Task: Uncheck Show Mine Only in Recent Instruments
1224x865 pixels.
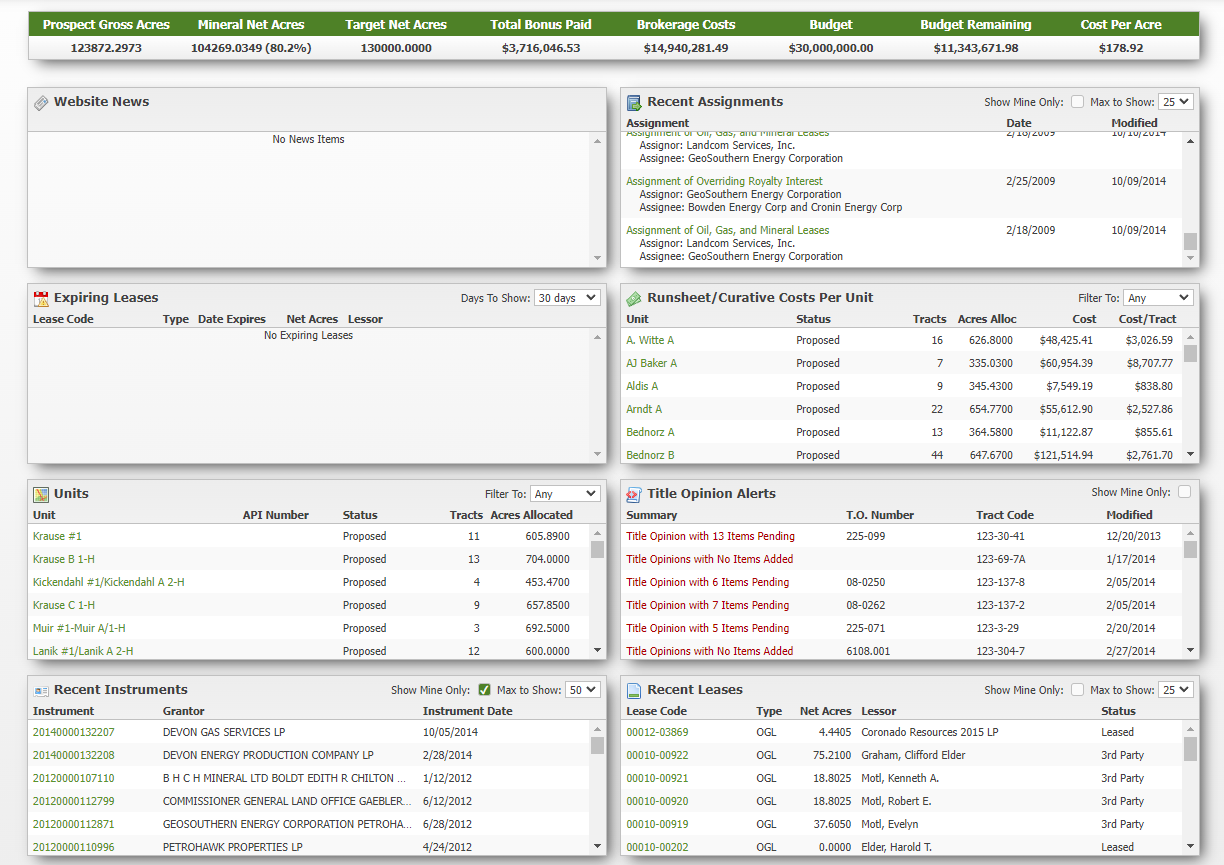Action: [x=484, y=690]
